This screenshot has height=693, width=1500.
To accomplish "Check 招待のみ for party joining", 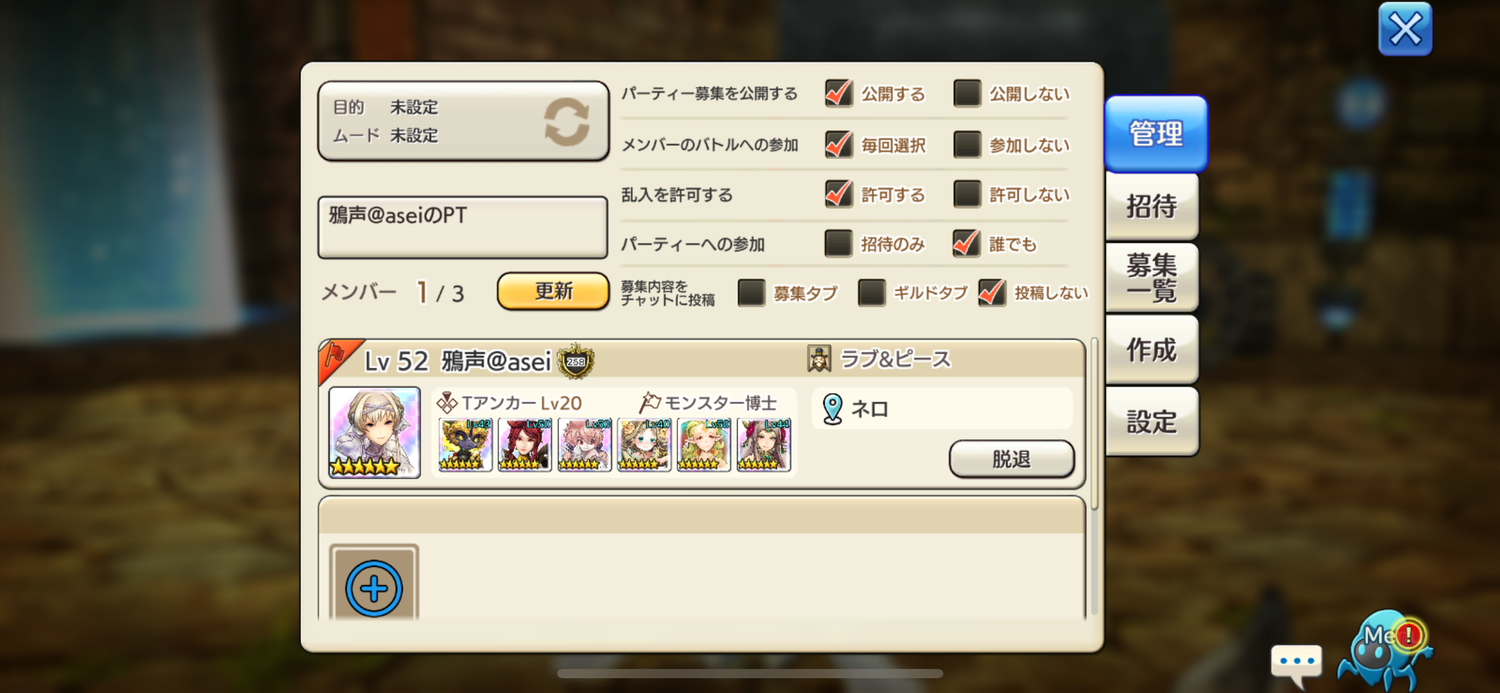I will [838, 244].
